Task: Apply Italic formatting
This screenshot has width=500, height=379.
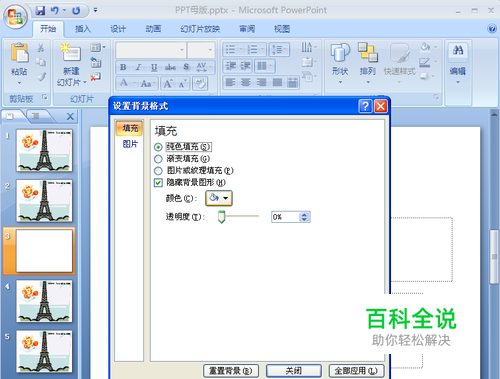Action: (x=138, y=67)
